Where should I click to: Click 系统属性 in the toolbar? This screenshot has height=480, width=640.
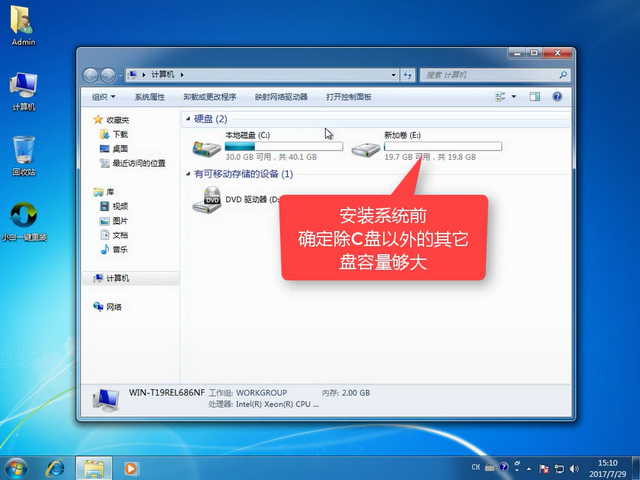149,97
